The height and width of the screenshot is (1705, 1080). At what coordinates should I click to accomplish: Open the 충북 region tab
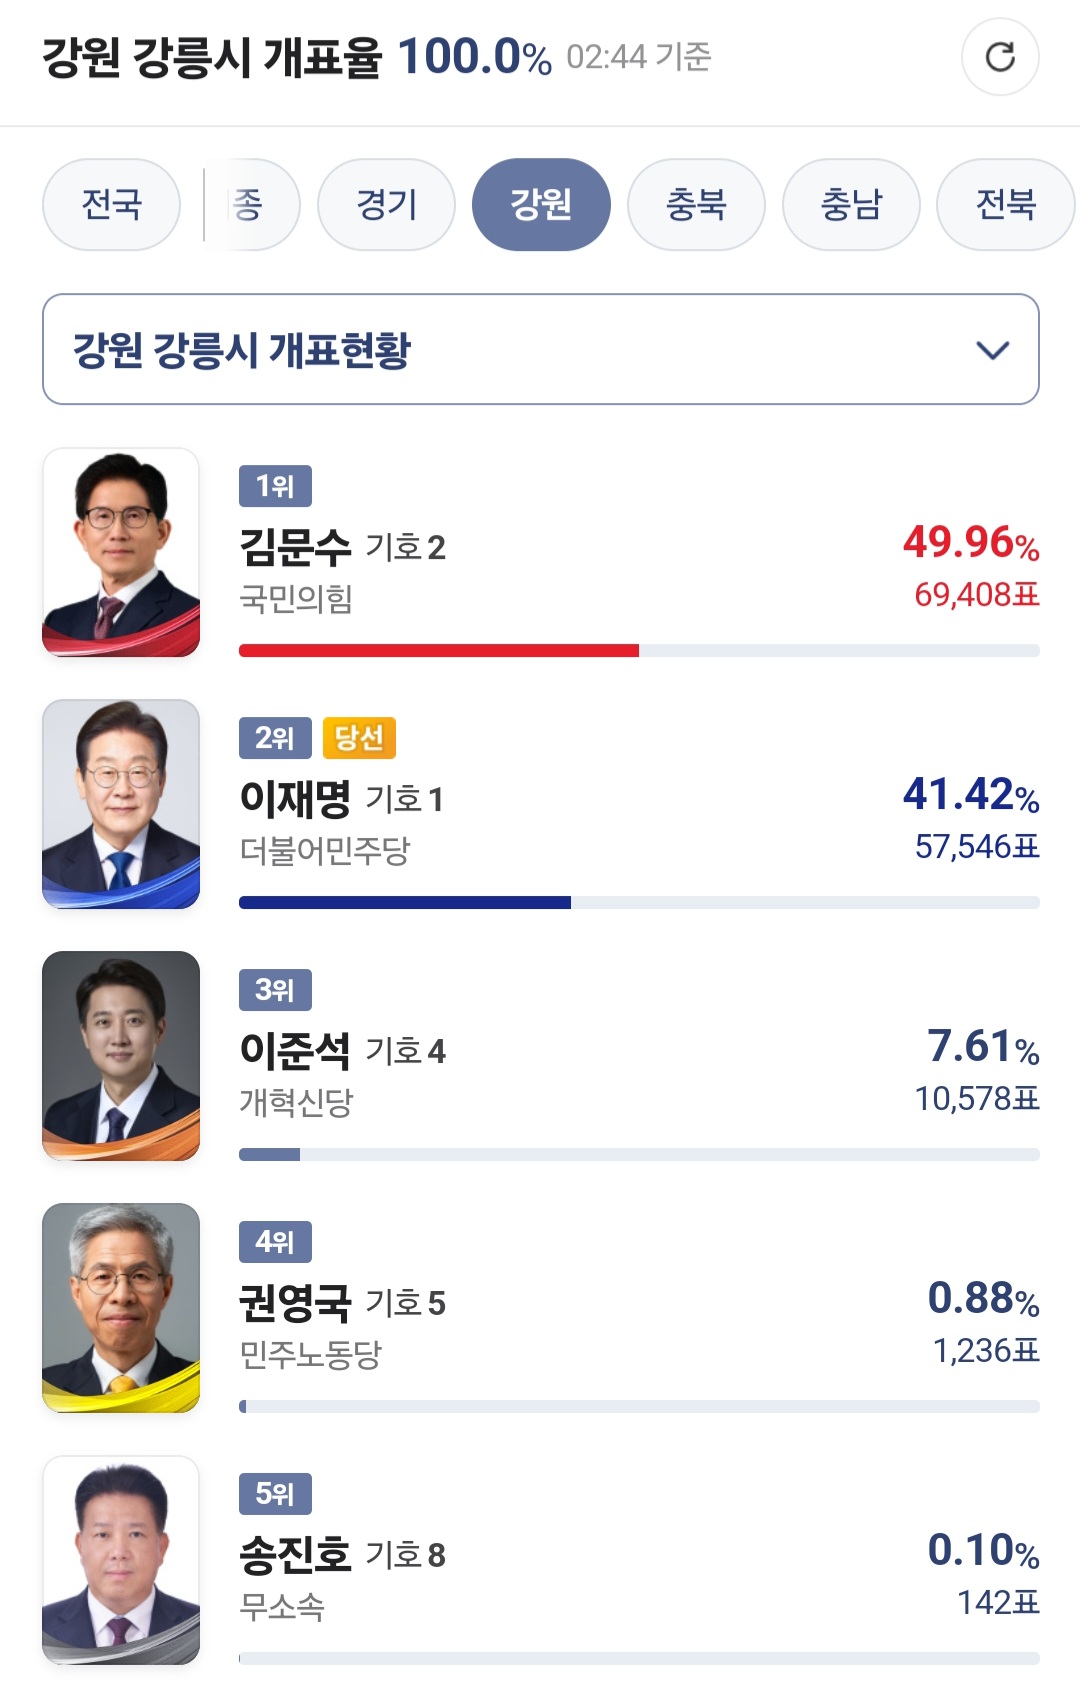(696, 205)
